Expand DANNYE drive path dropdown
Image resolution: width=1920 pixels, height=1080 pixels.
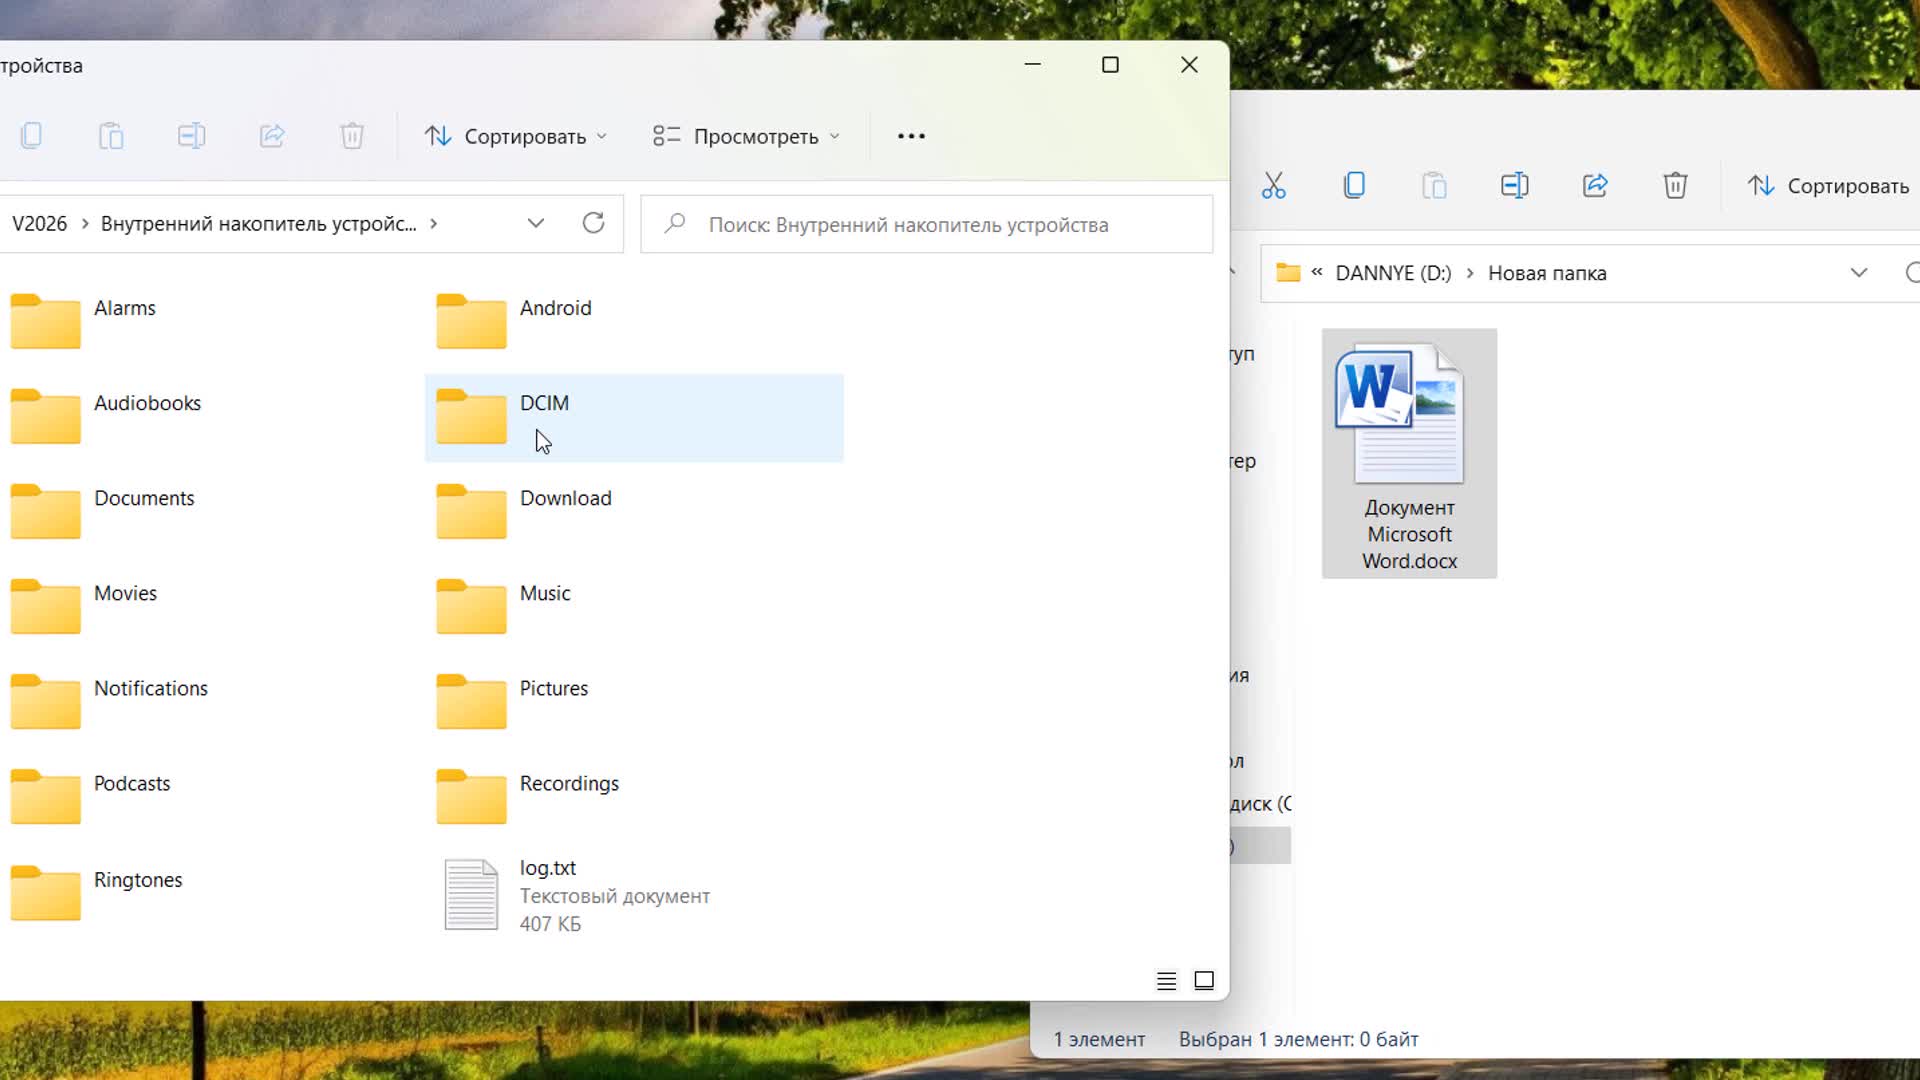pyautogui.click(x=1858, y=273)
